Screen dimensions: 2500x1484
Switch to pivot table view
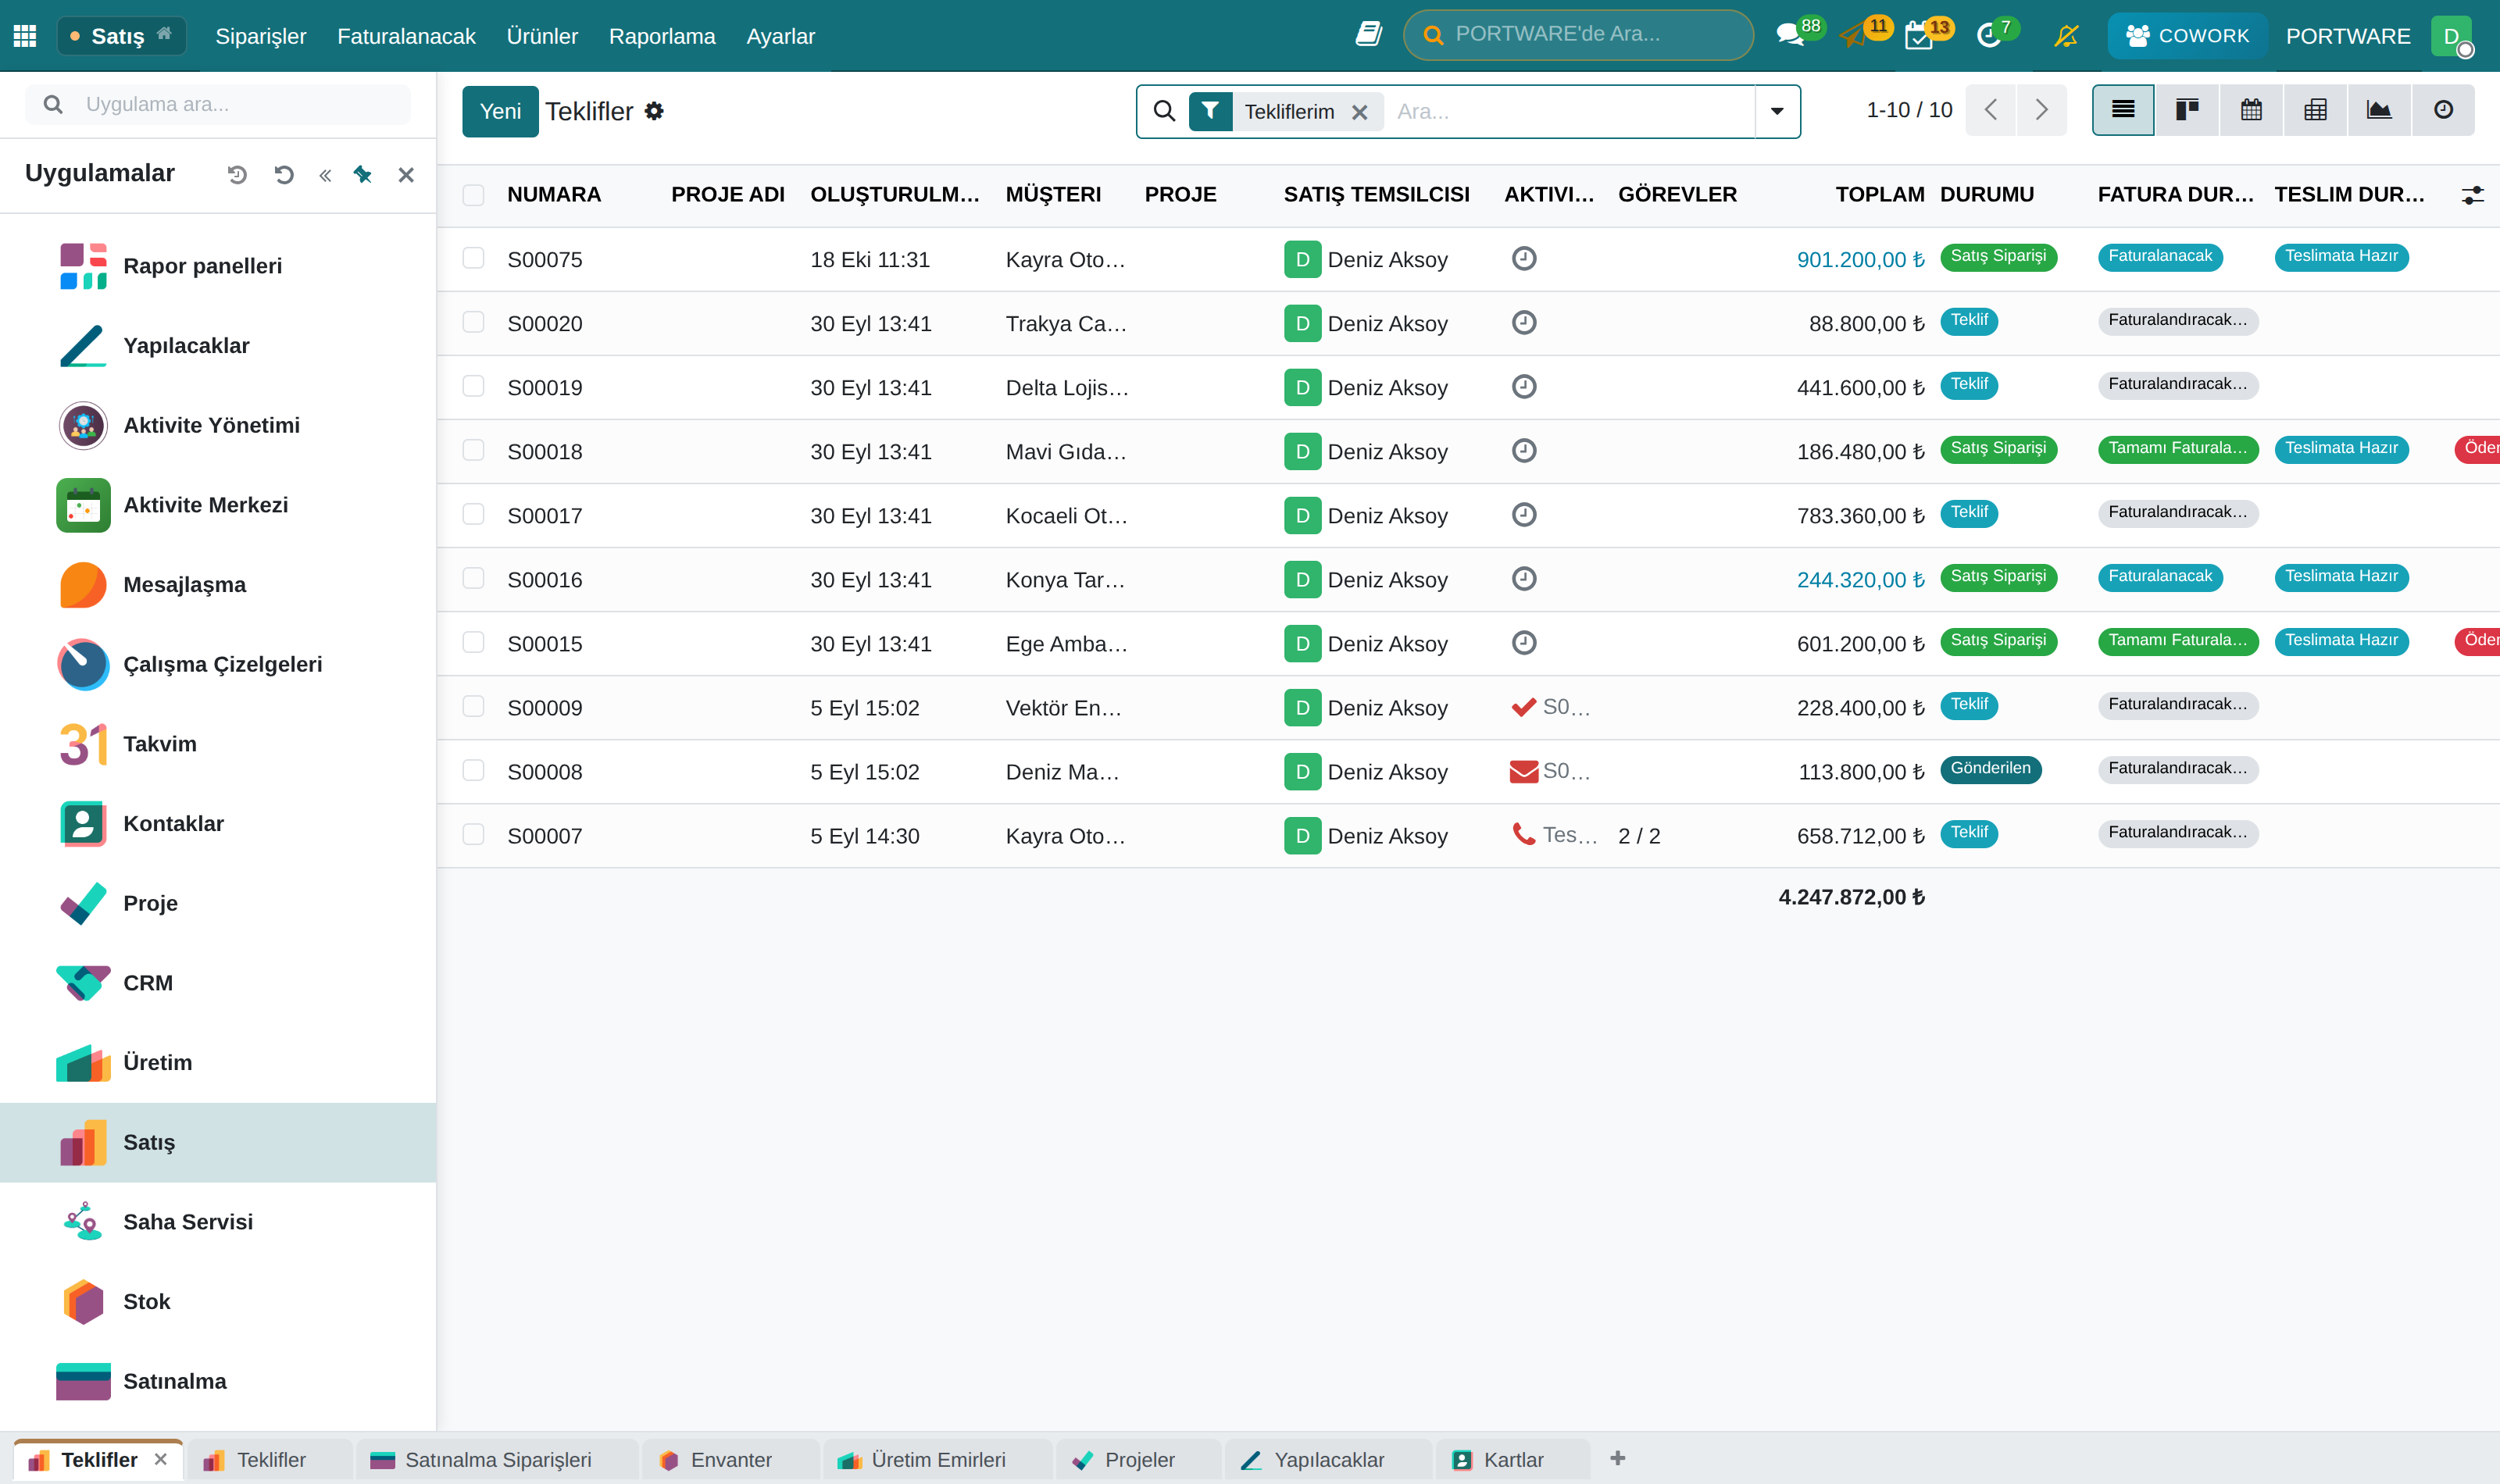(2315, 110)
